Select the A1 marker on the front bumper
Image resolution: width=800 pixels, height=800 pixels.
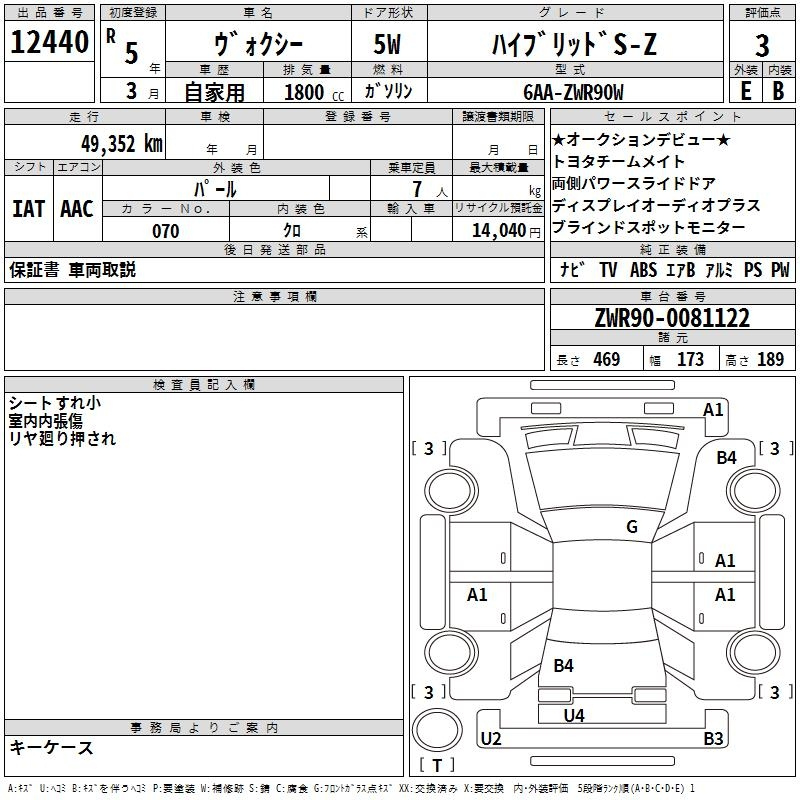pos(713,409)
